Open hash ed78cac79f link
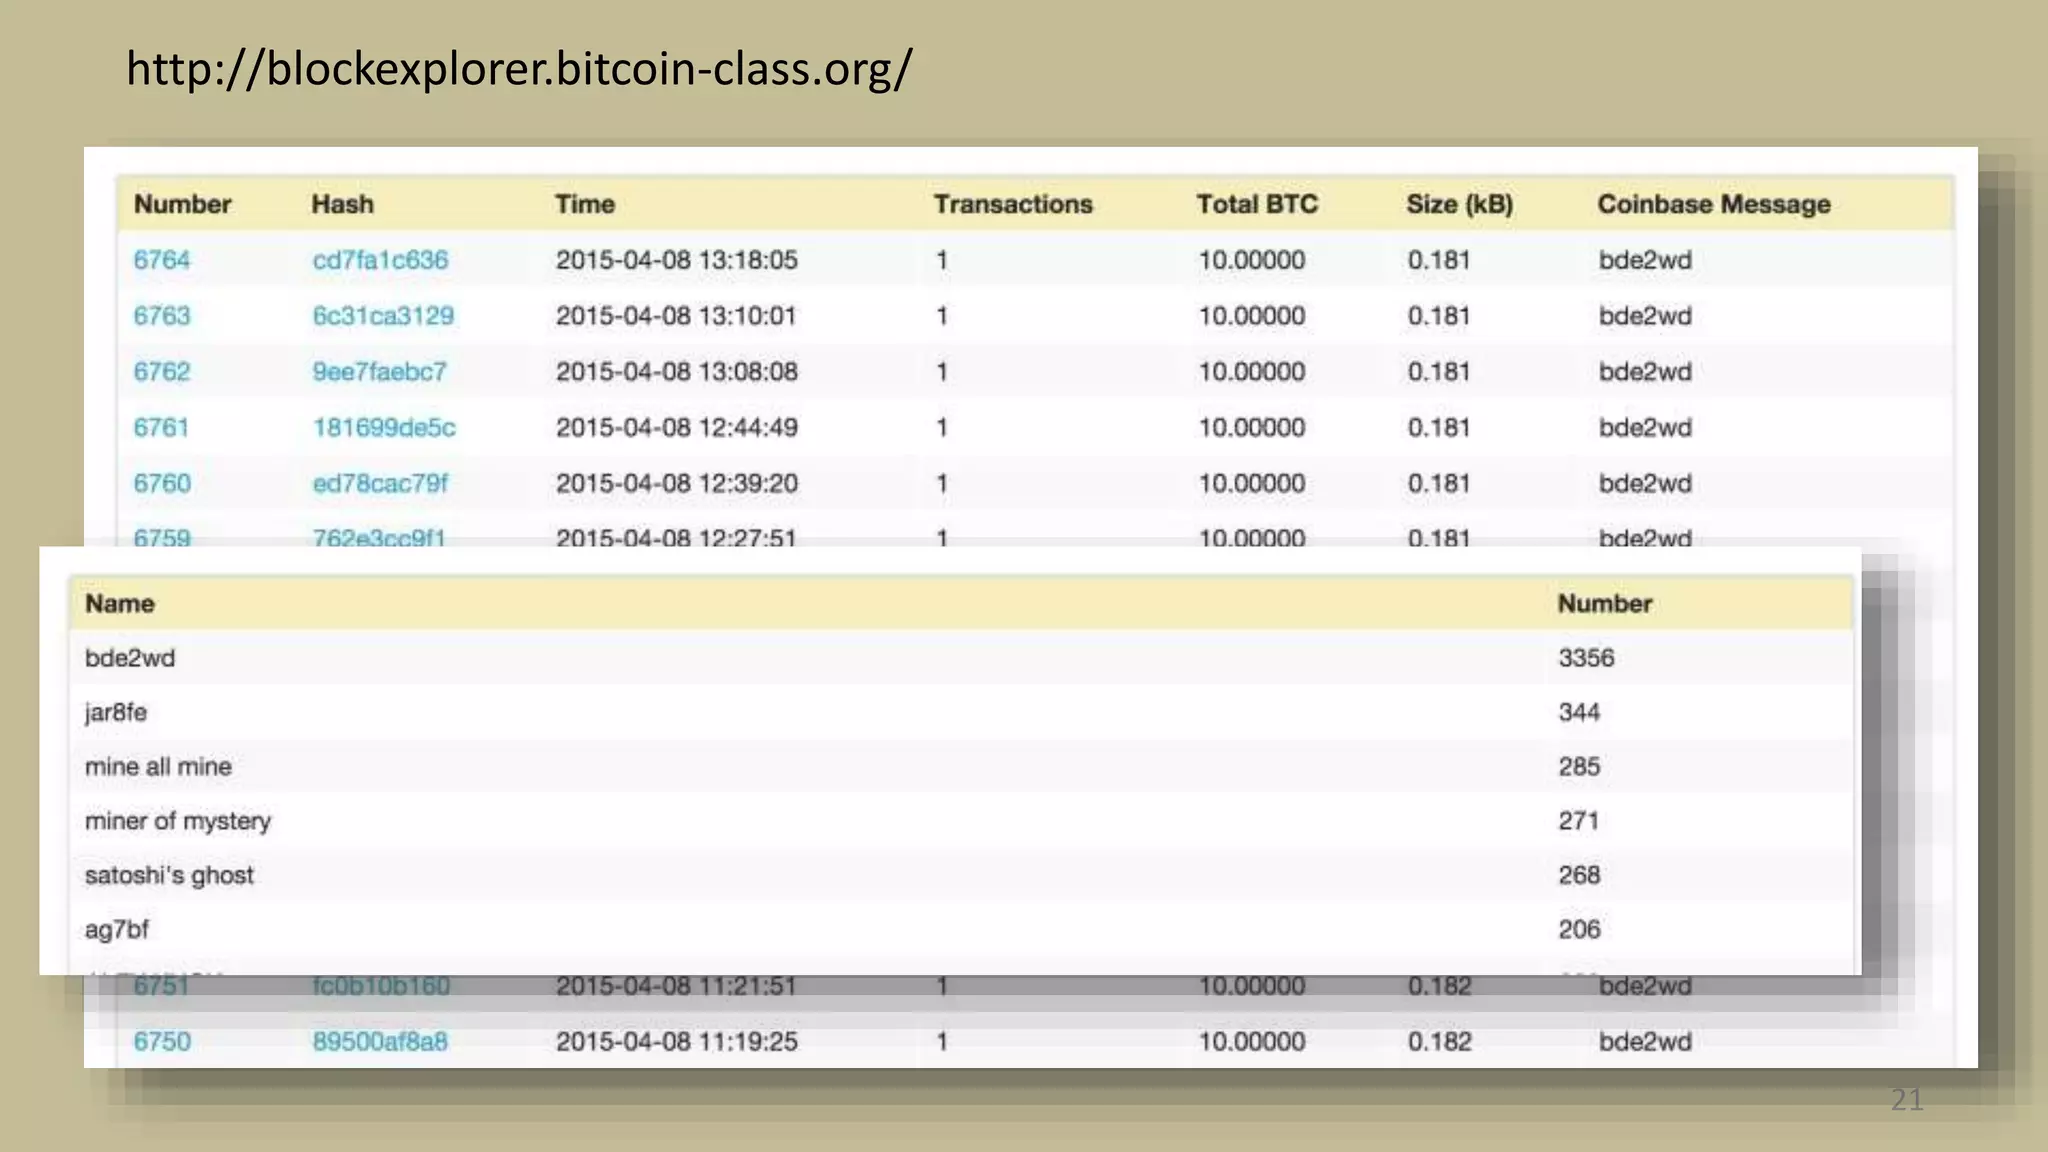Viewport: 2048px width, 1152px height. [380, 484]
